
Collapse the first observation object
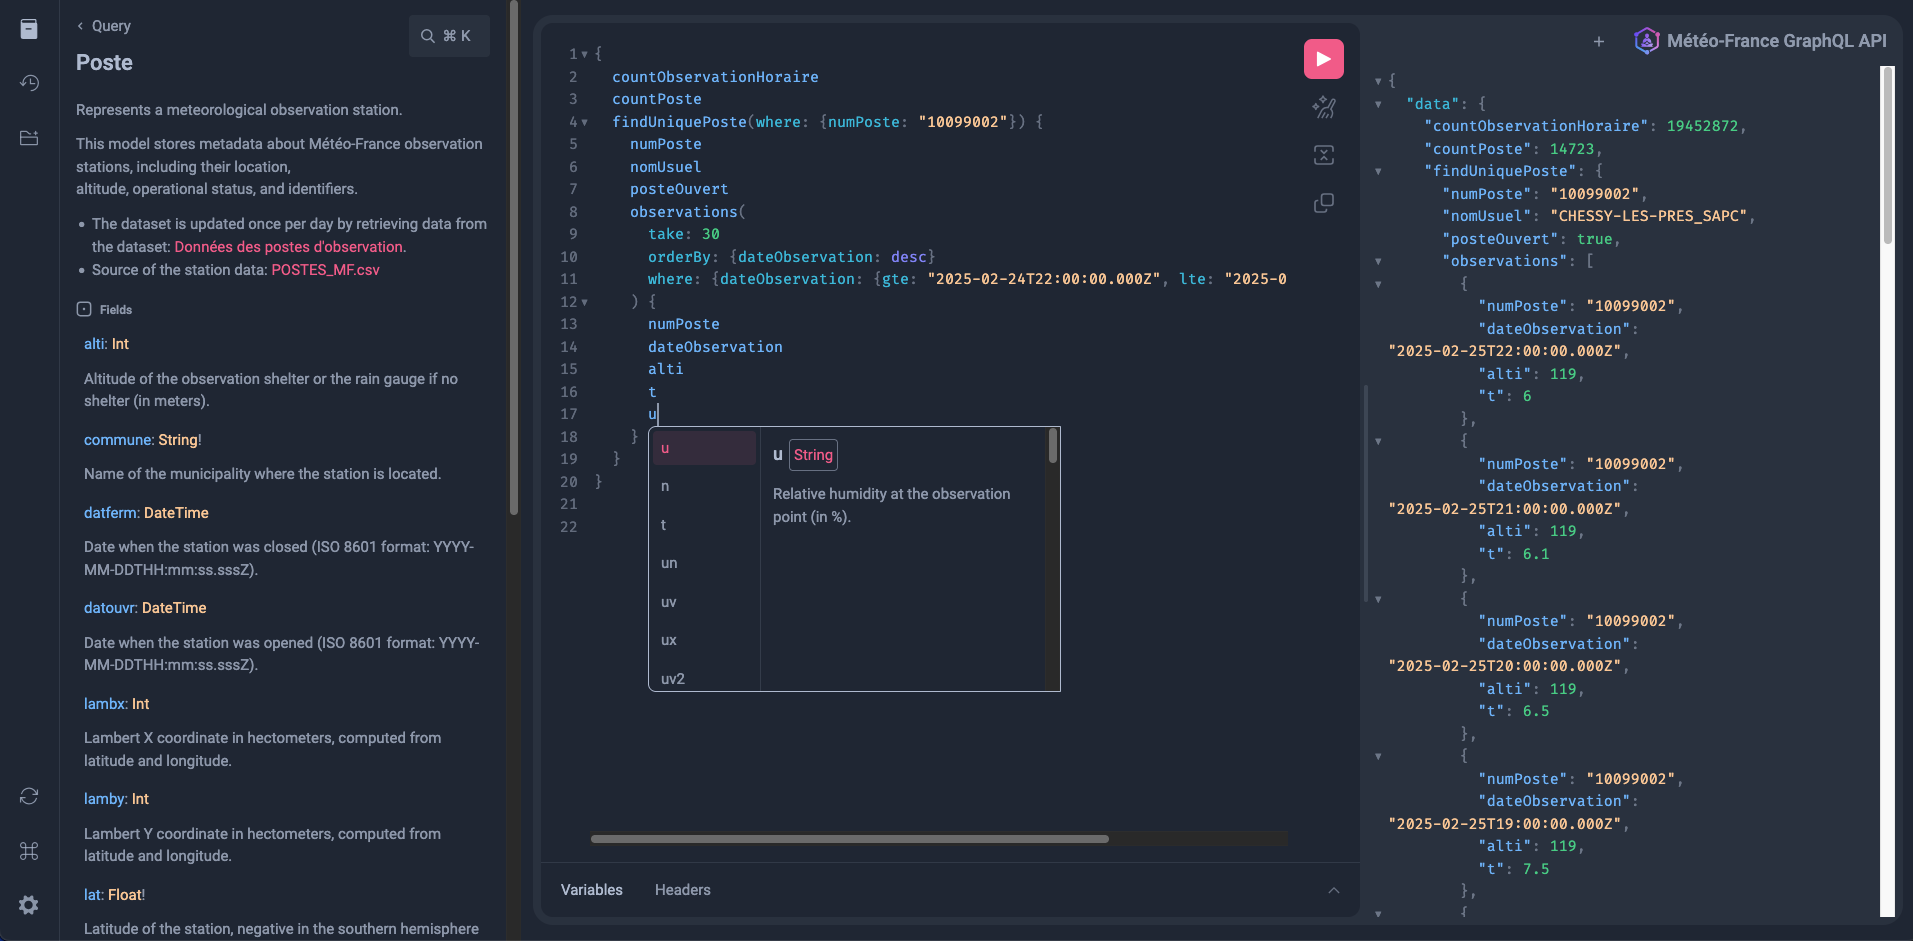(x=1378, y=284)
